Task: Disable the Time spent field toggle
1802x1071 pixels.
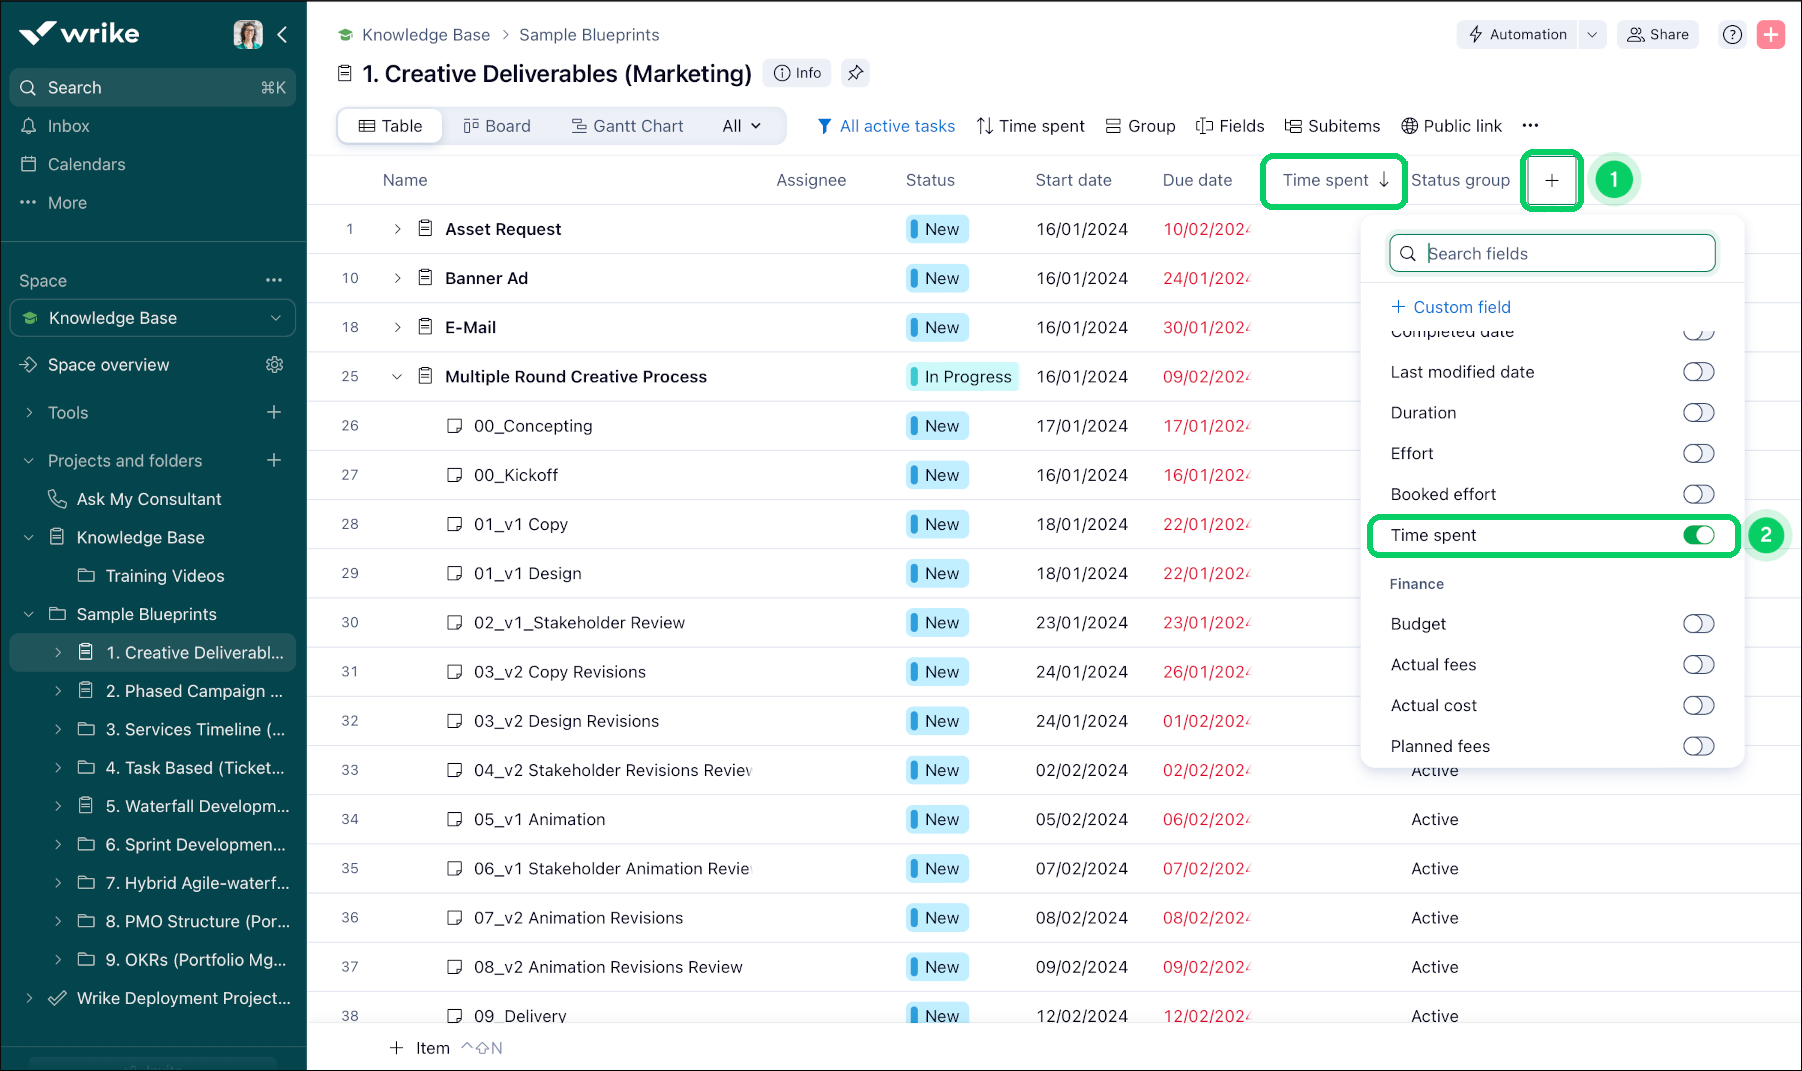Action: coord(1698,535)
